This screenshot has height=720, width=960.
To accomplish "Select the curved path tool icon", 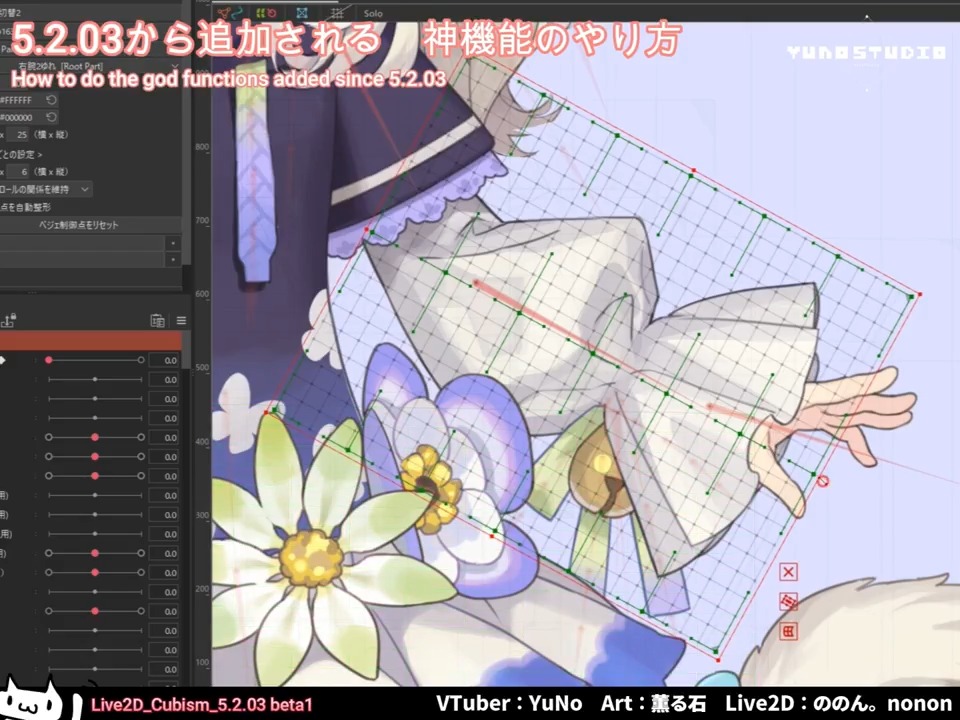I will click(238, 12).
